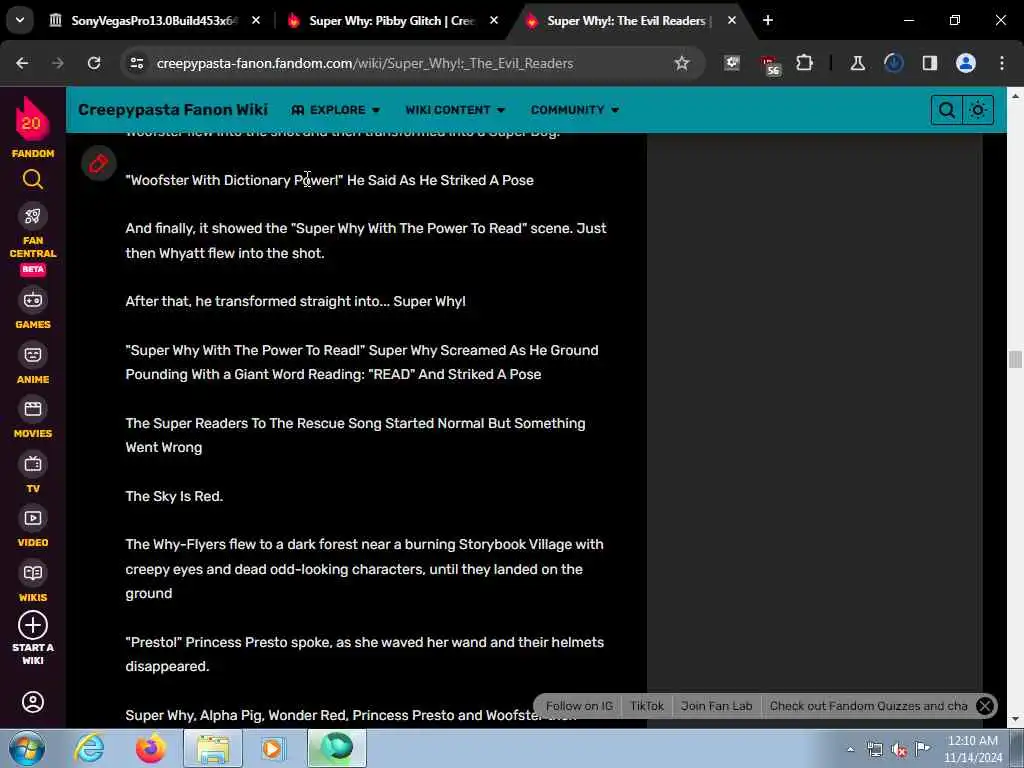Go back to the previous page

(22, 63)
